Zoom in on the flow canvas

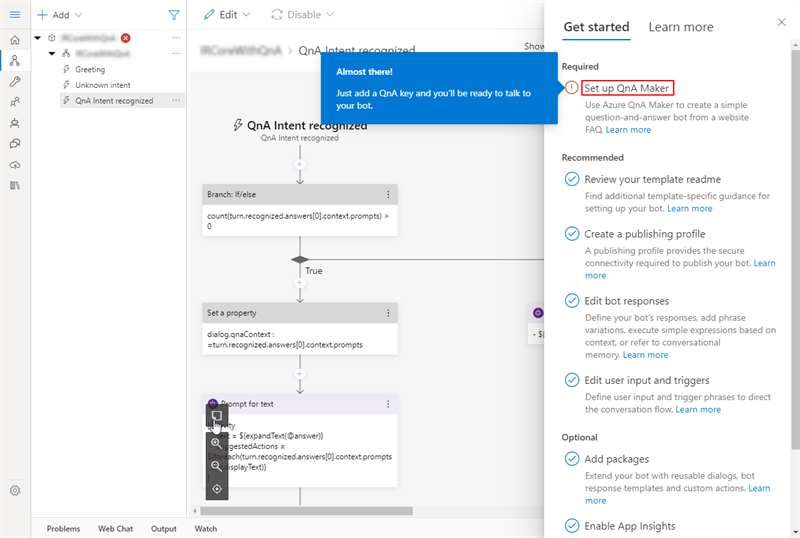217,443
